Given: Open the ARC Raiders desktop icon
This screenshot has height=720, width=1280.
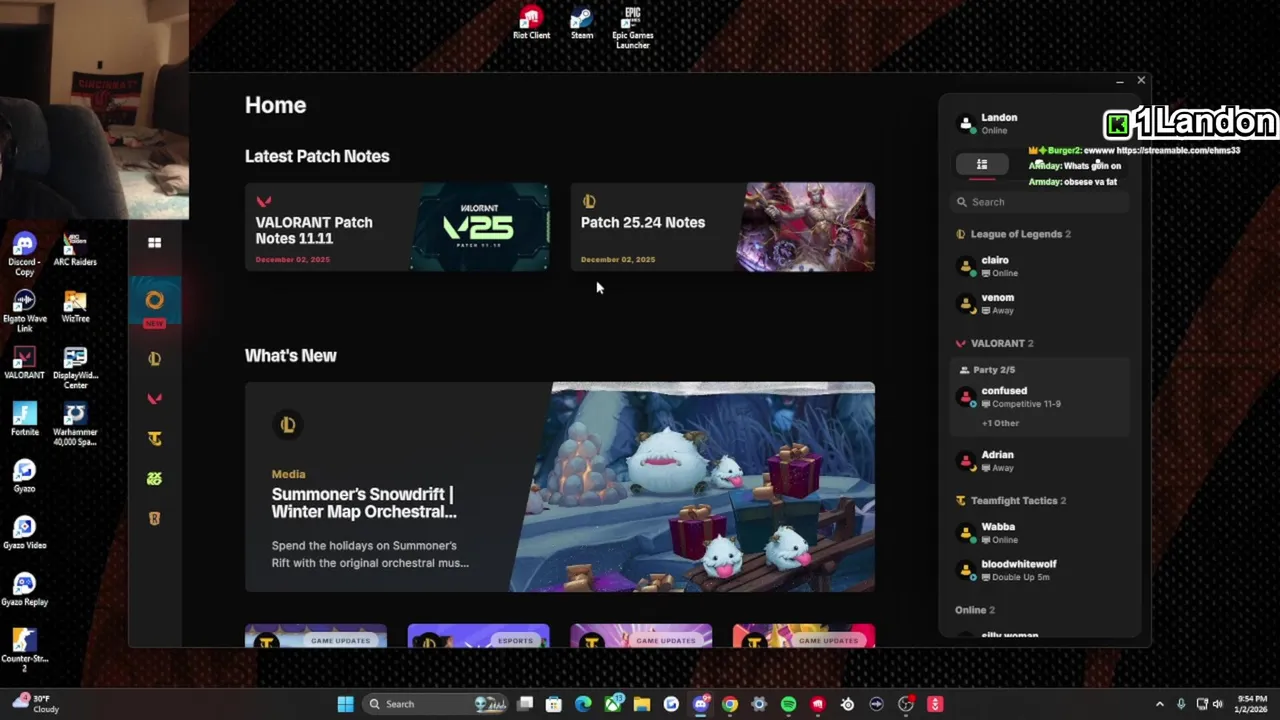Looking at the screenshot, I should pyautogui.click(x=75, y=250).
